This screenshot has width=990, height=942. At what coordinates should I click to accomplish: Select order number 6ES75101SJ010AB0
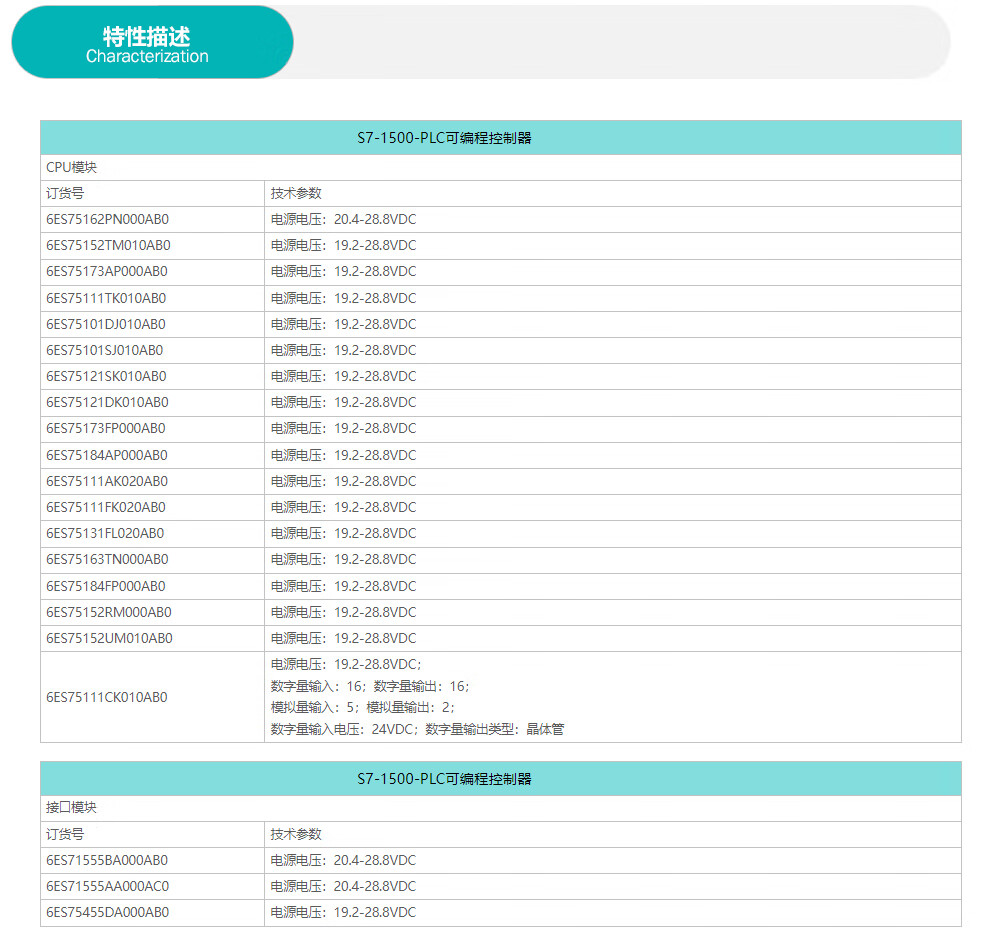click(x=105, y=350)
